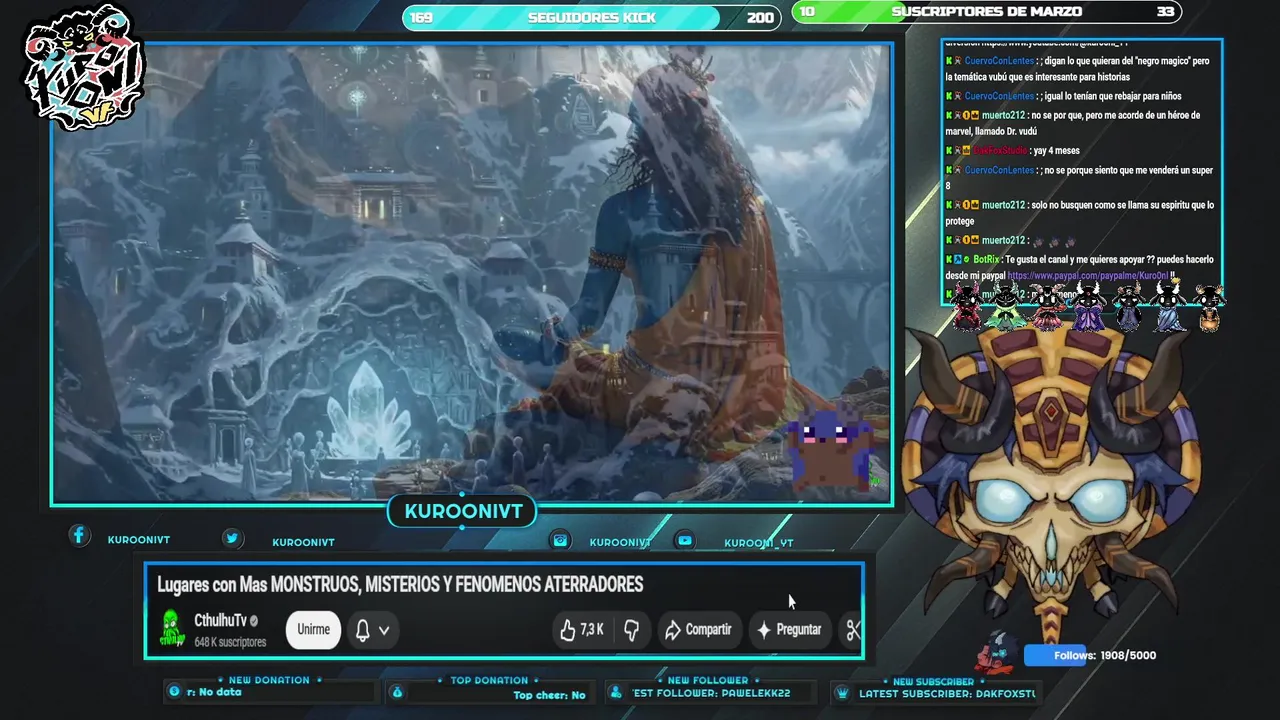The height and width of the screenshot is (720, 1280).
Task: Click the dislike thumbs-down icon
Action: pyautogui.click(x=631, y=630)
